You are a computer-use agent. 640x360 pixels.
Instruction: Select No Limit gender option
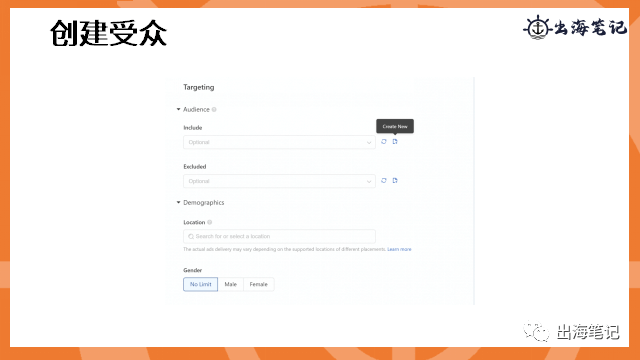click(200, 284)
